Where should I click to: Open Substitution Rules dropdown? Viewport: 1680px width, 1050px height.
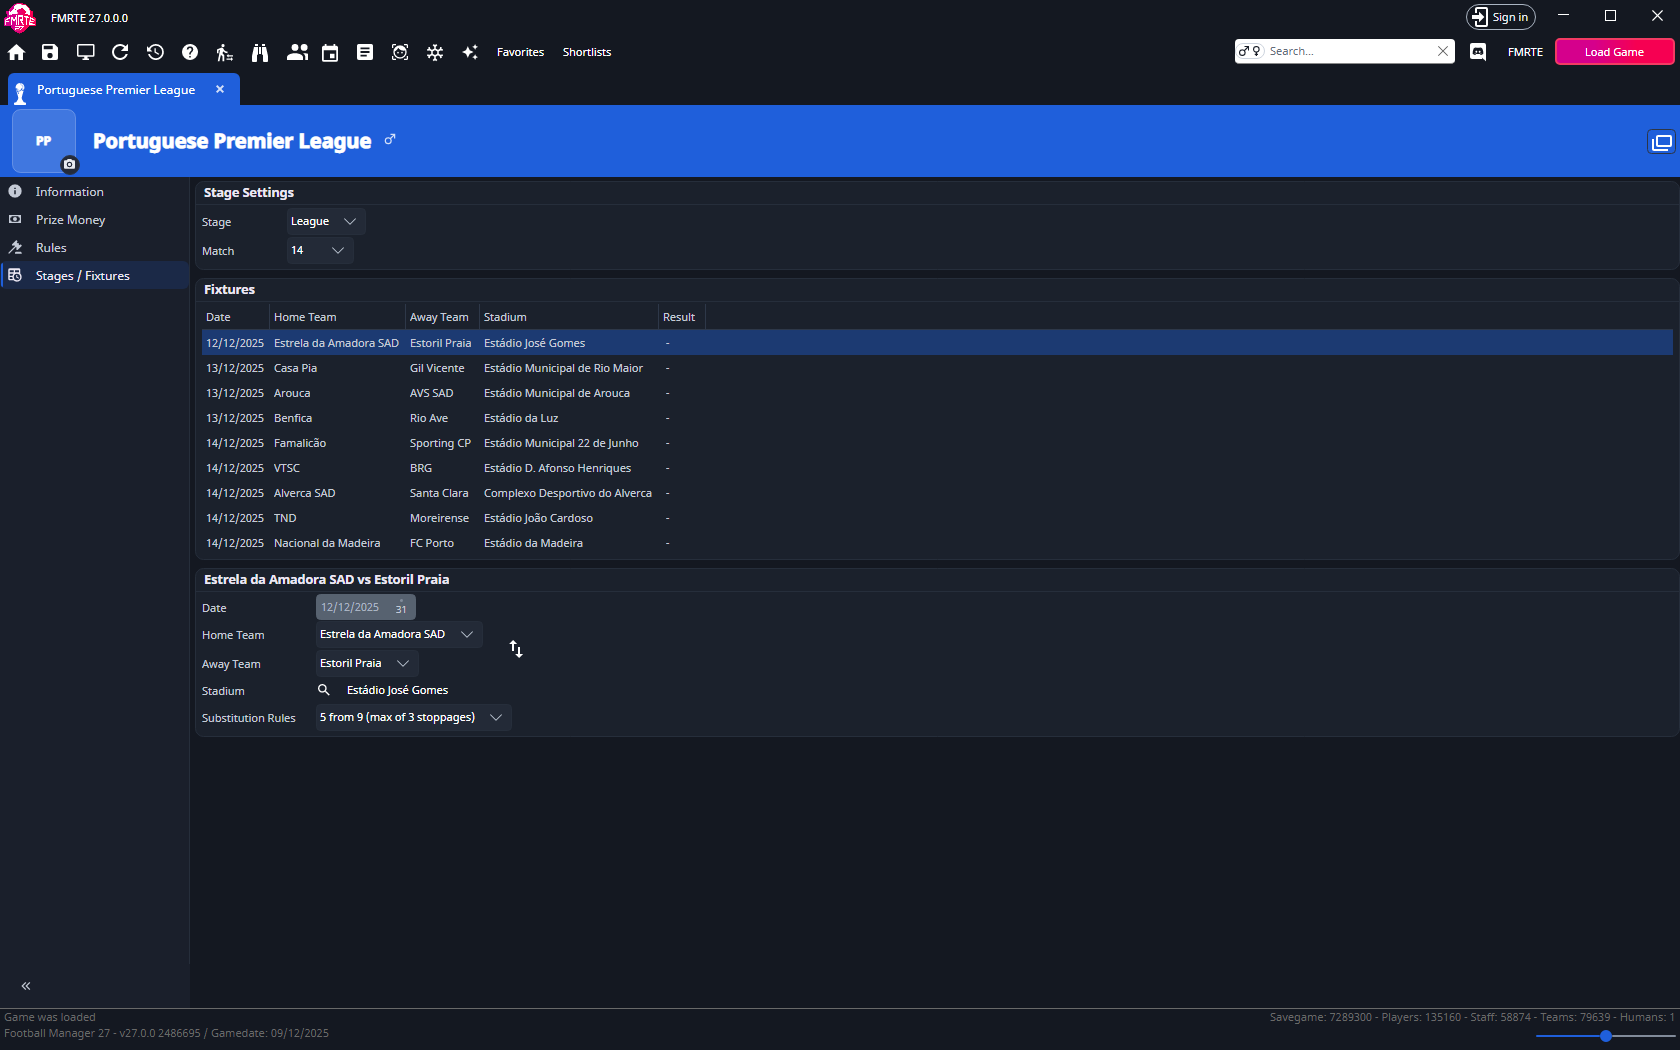tap(413, 717)
